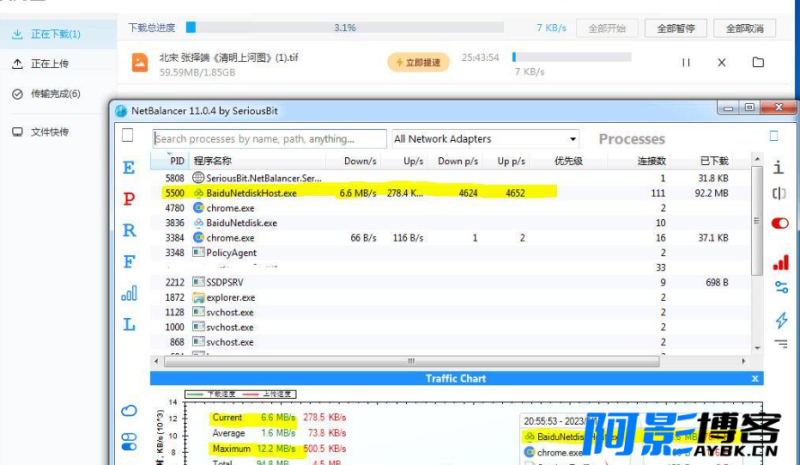
Task: Select the svchost.exe row with PID 1000
Action: (451, 327)
